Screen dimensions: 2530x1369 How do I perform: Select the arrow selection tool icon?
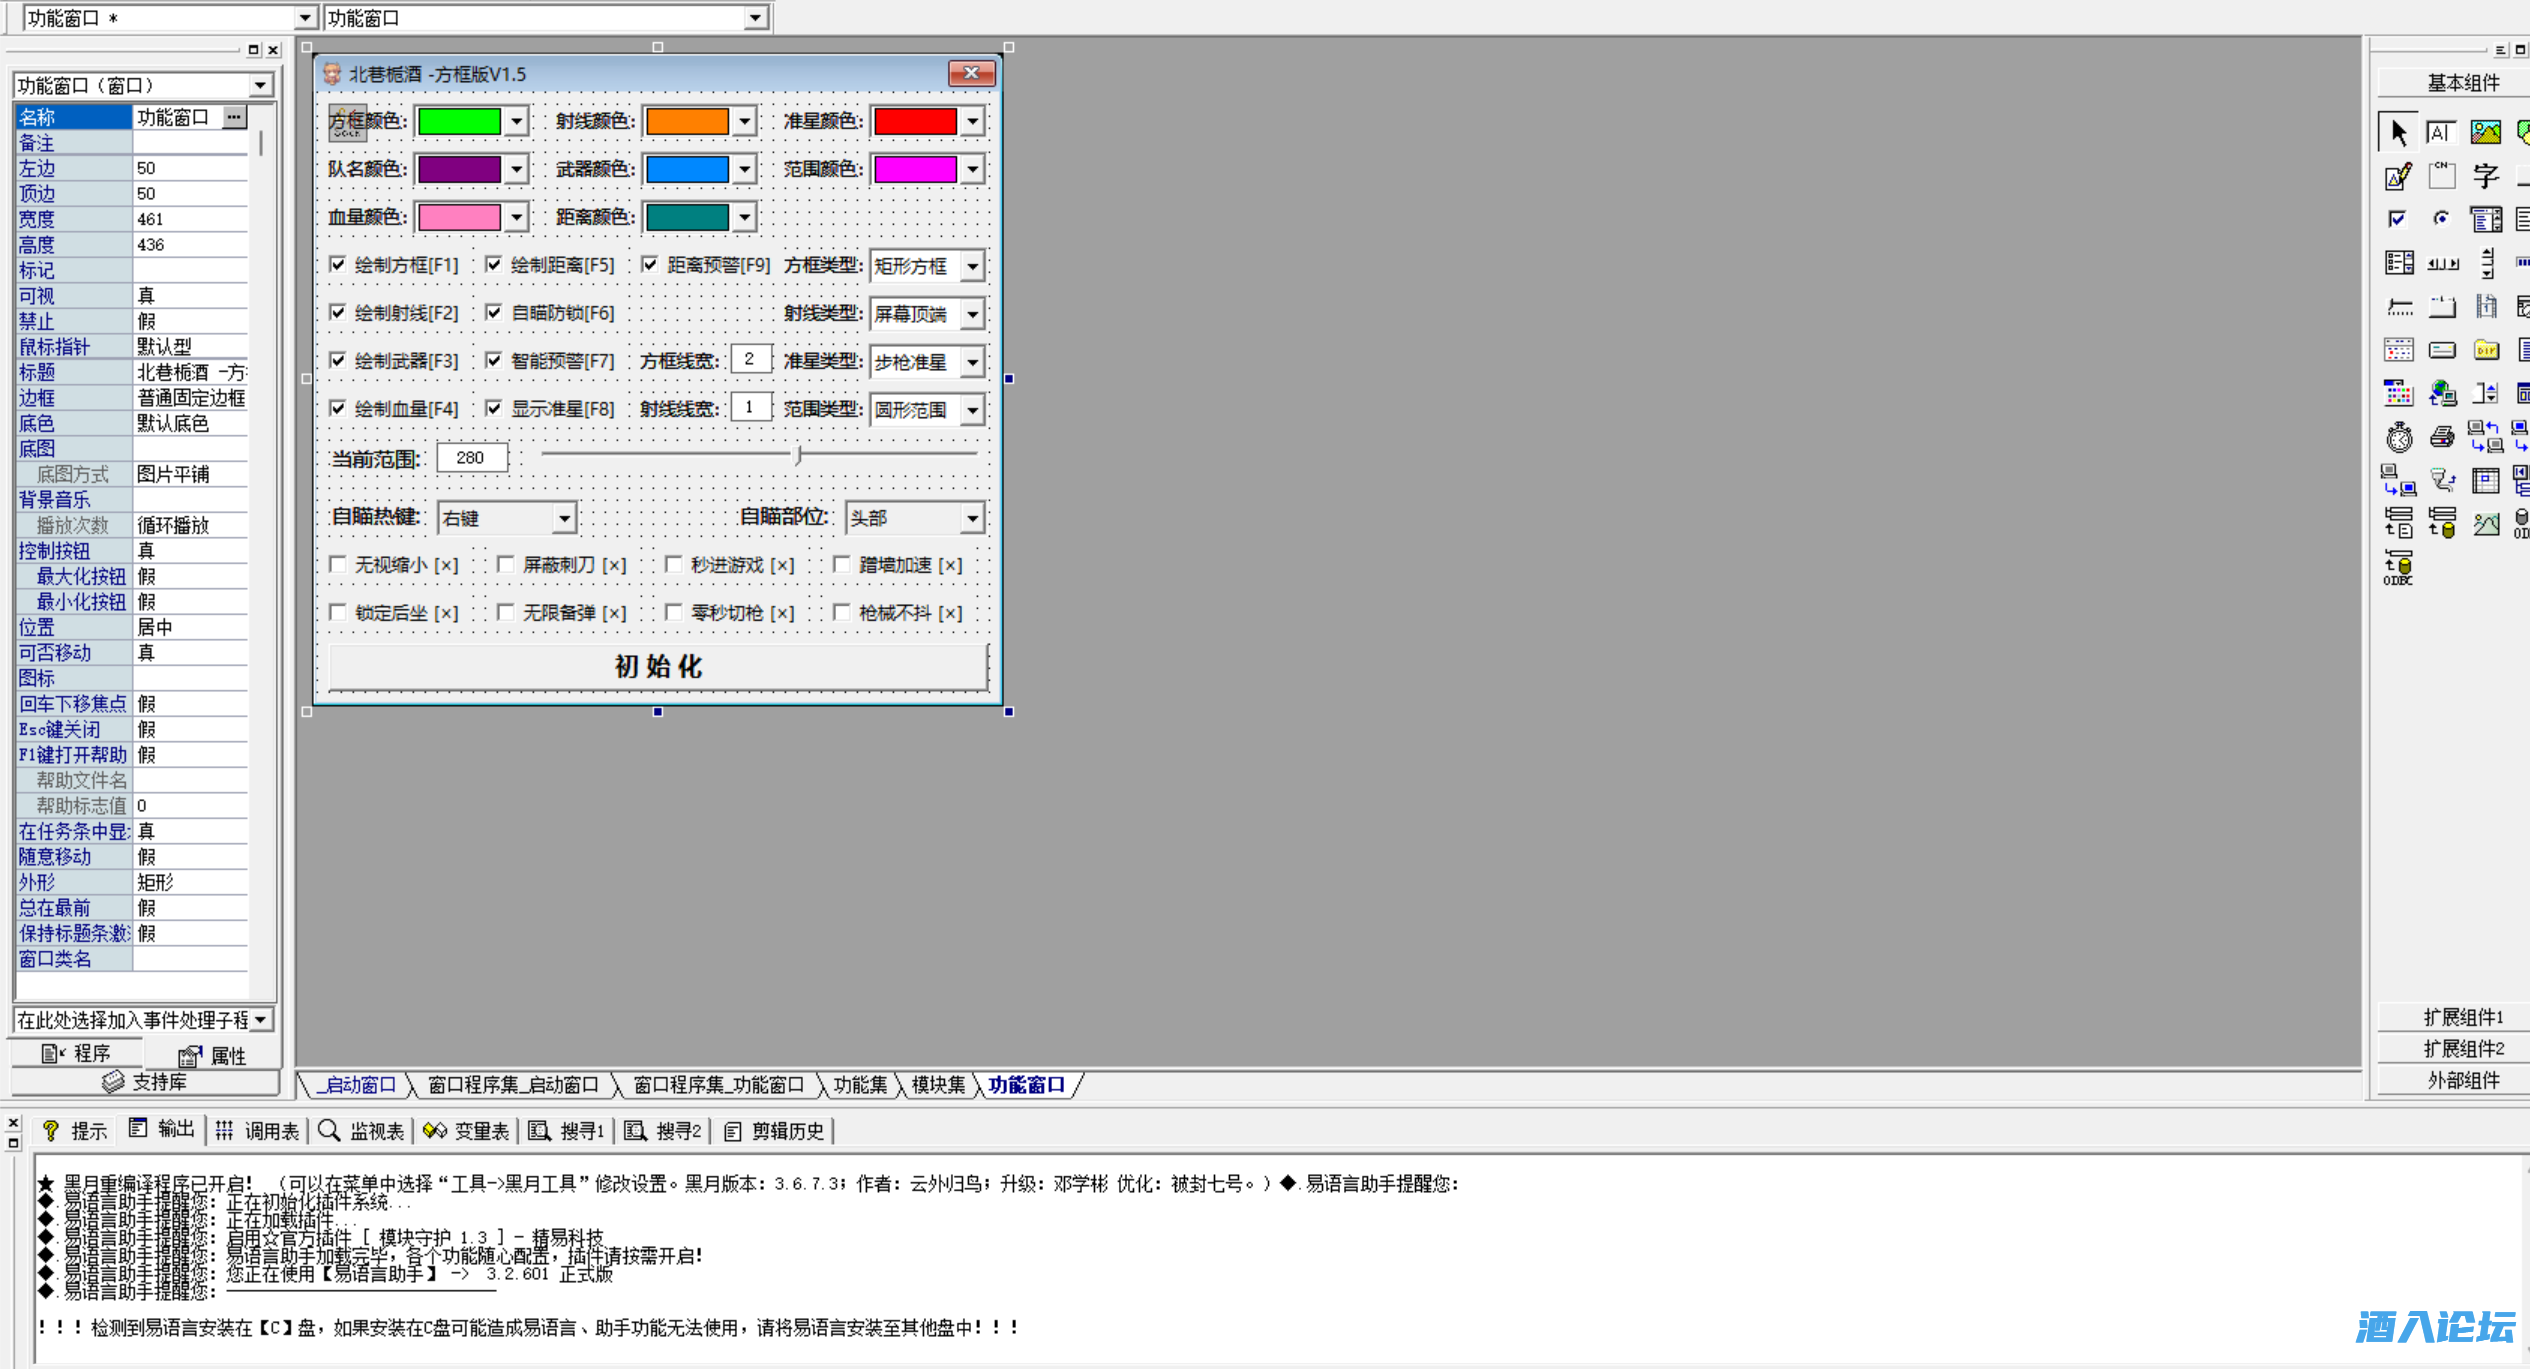pyautogui.click(x=2398, y=130)
